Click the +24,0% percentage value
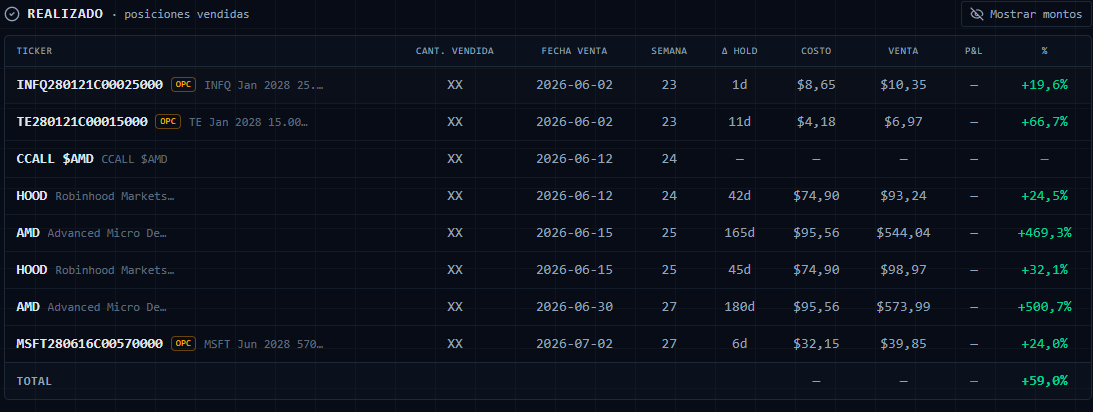The height and width of the screenshot is (412, 1093). pyautogui.click(x=1044, y=344)
